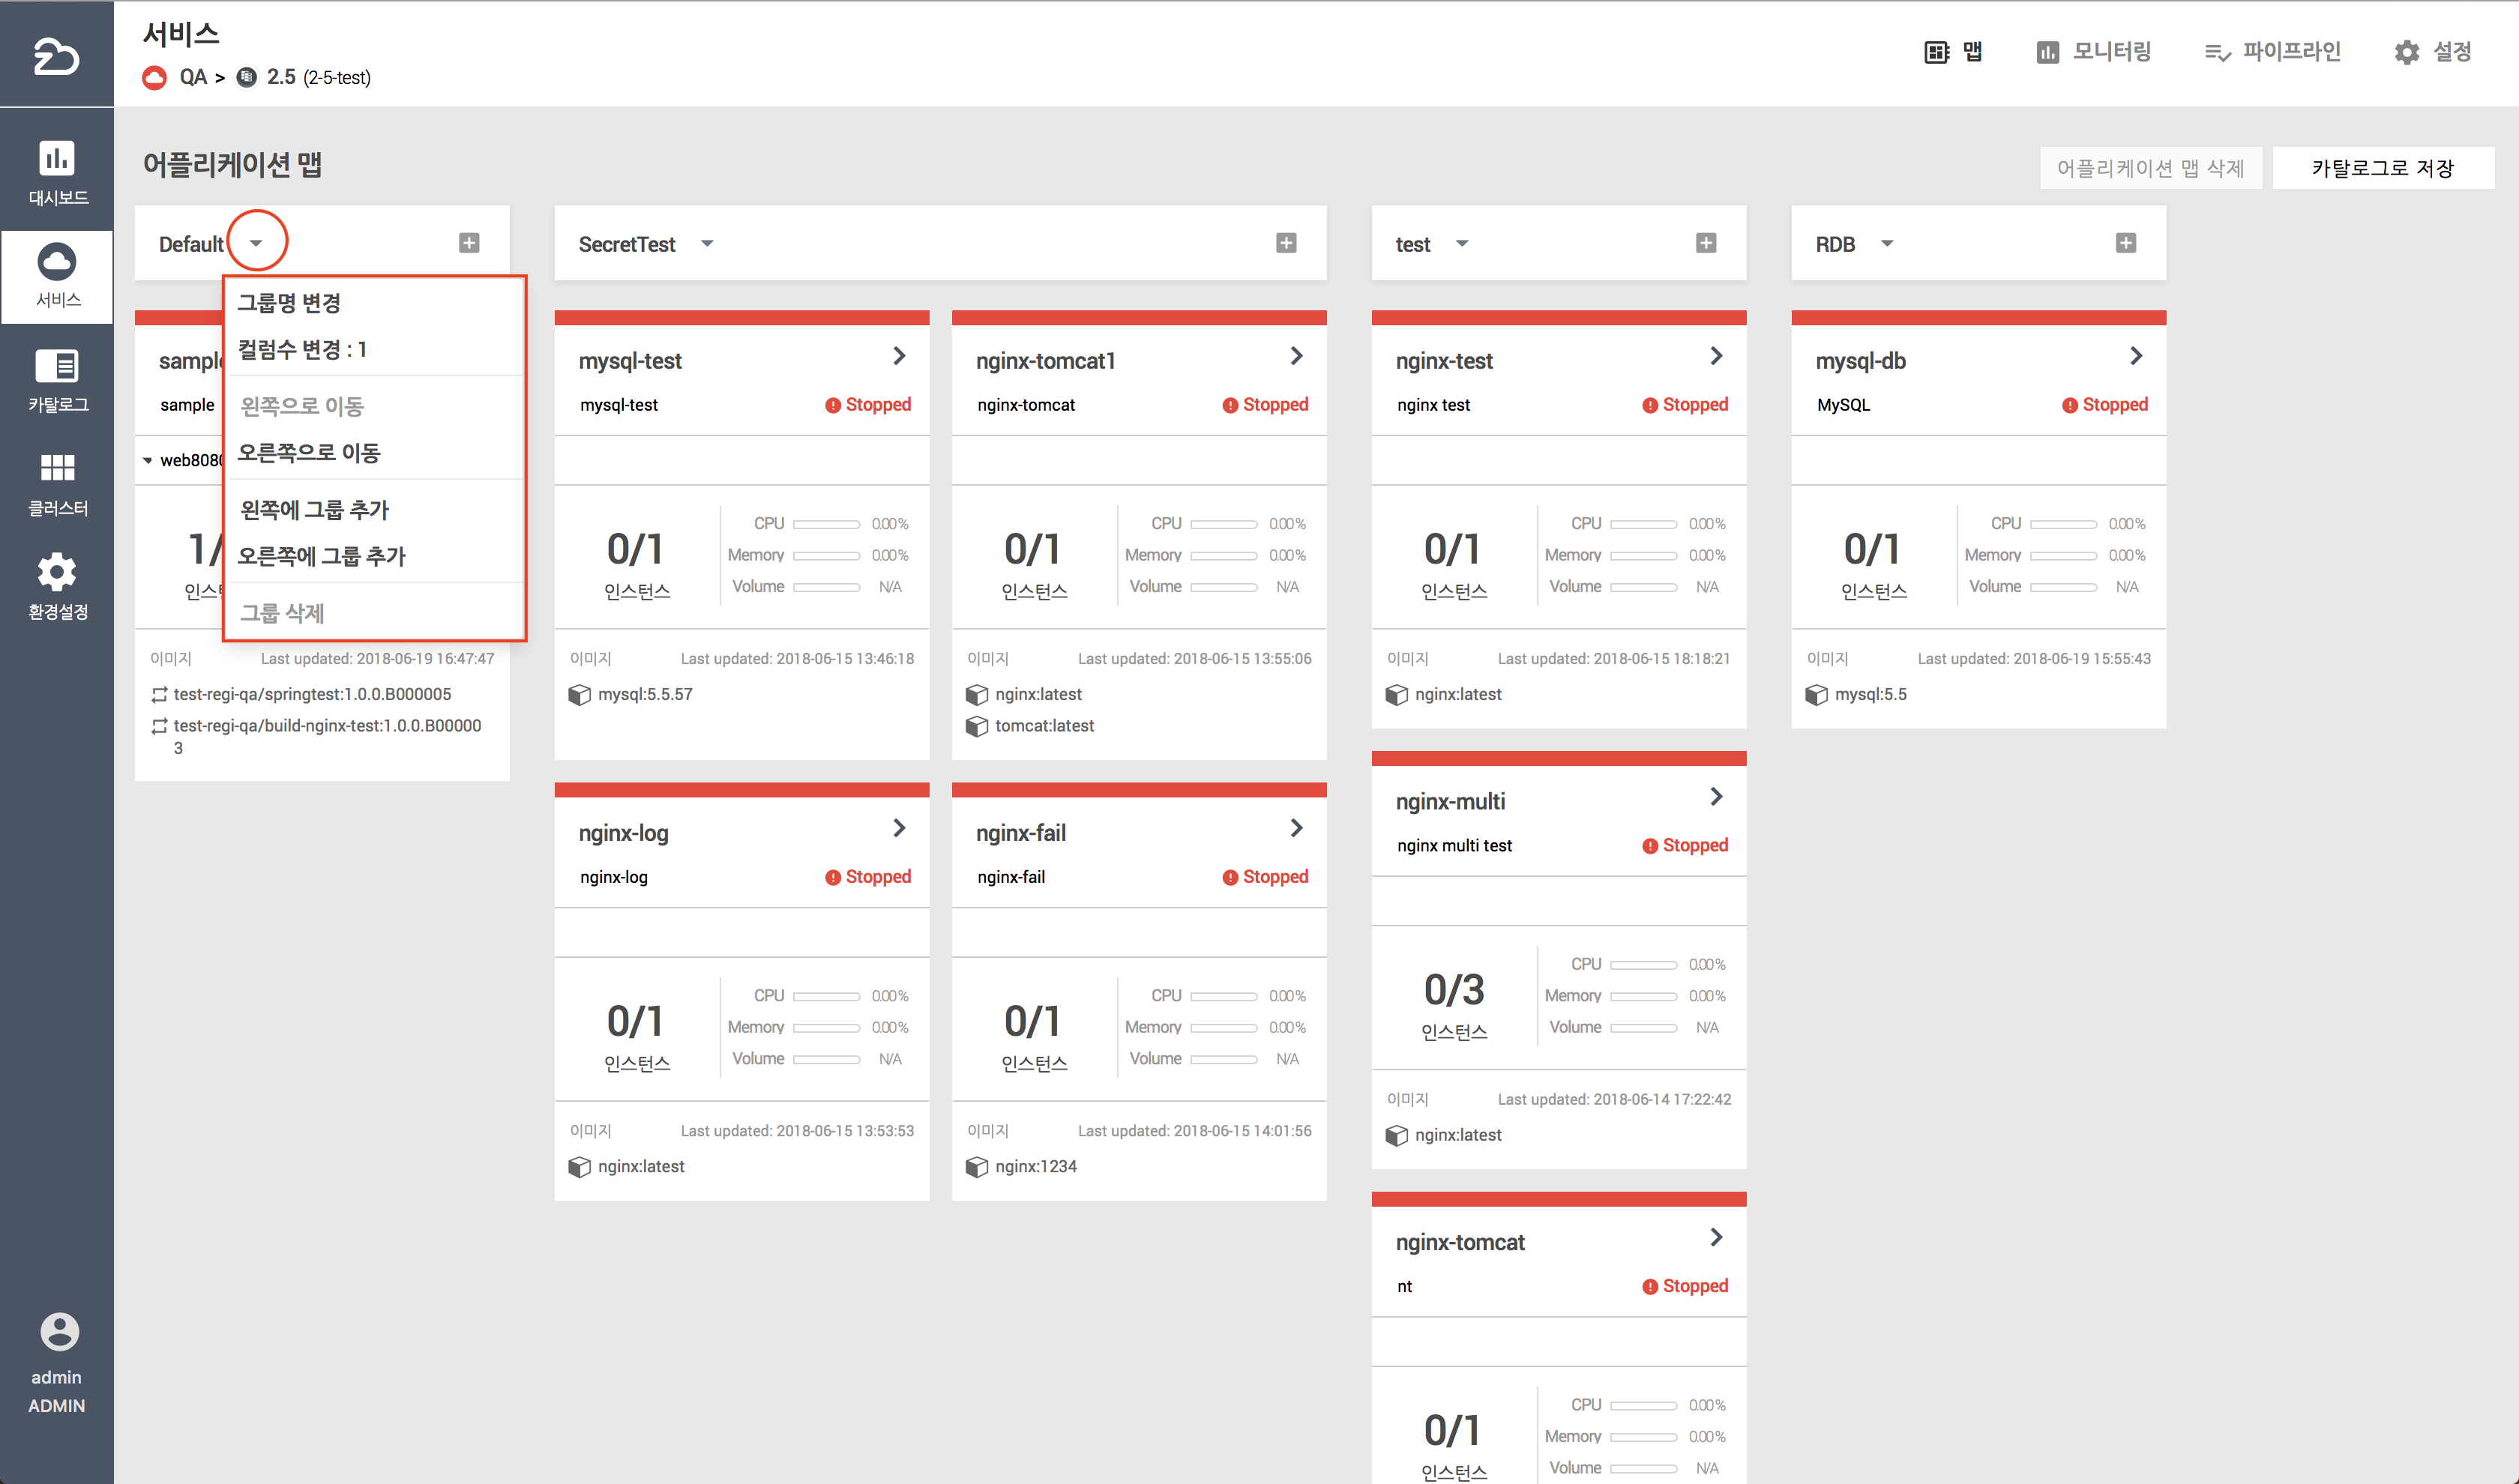Choose 오른쪽에 그룹 추가 from menu

(x=321, y=556)
